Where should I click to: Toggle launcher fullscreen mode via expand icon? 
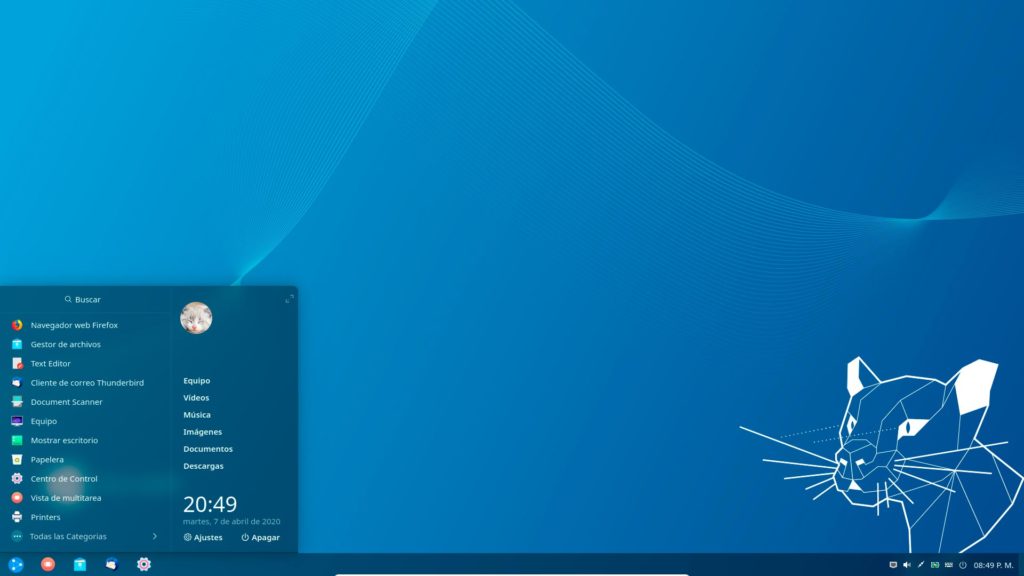[289, 299]
